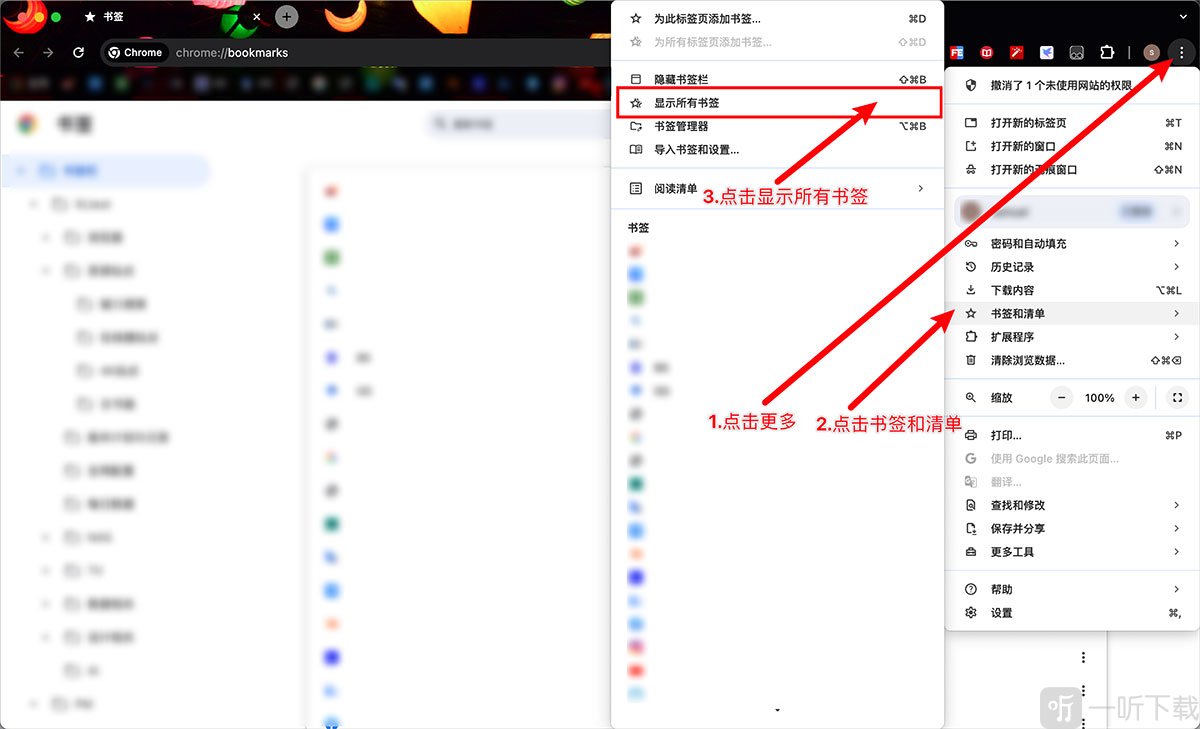Click the 书签 heading in bookmarks submenu
Image resolution: width=1200 pixels, height=729 pixels.
(x=638, y=228)
